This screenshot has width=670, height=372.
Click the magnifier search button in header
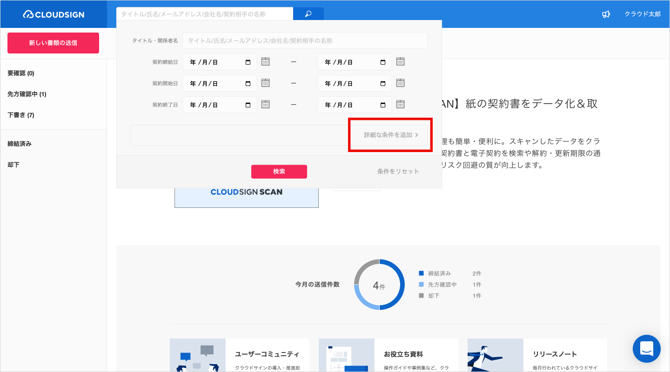point(308,14)
